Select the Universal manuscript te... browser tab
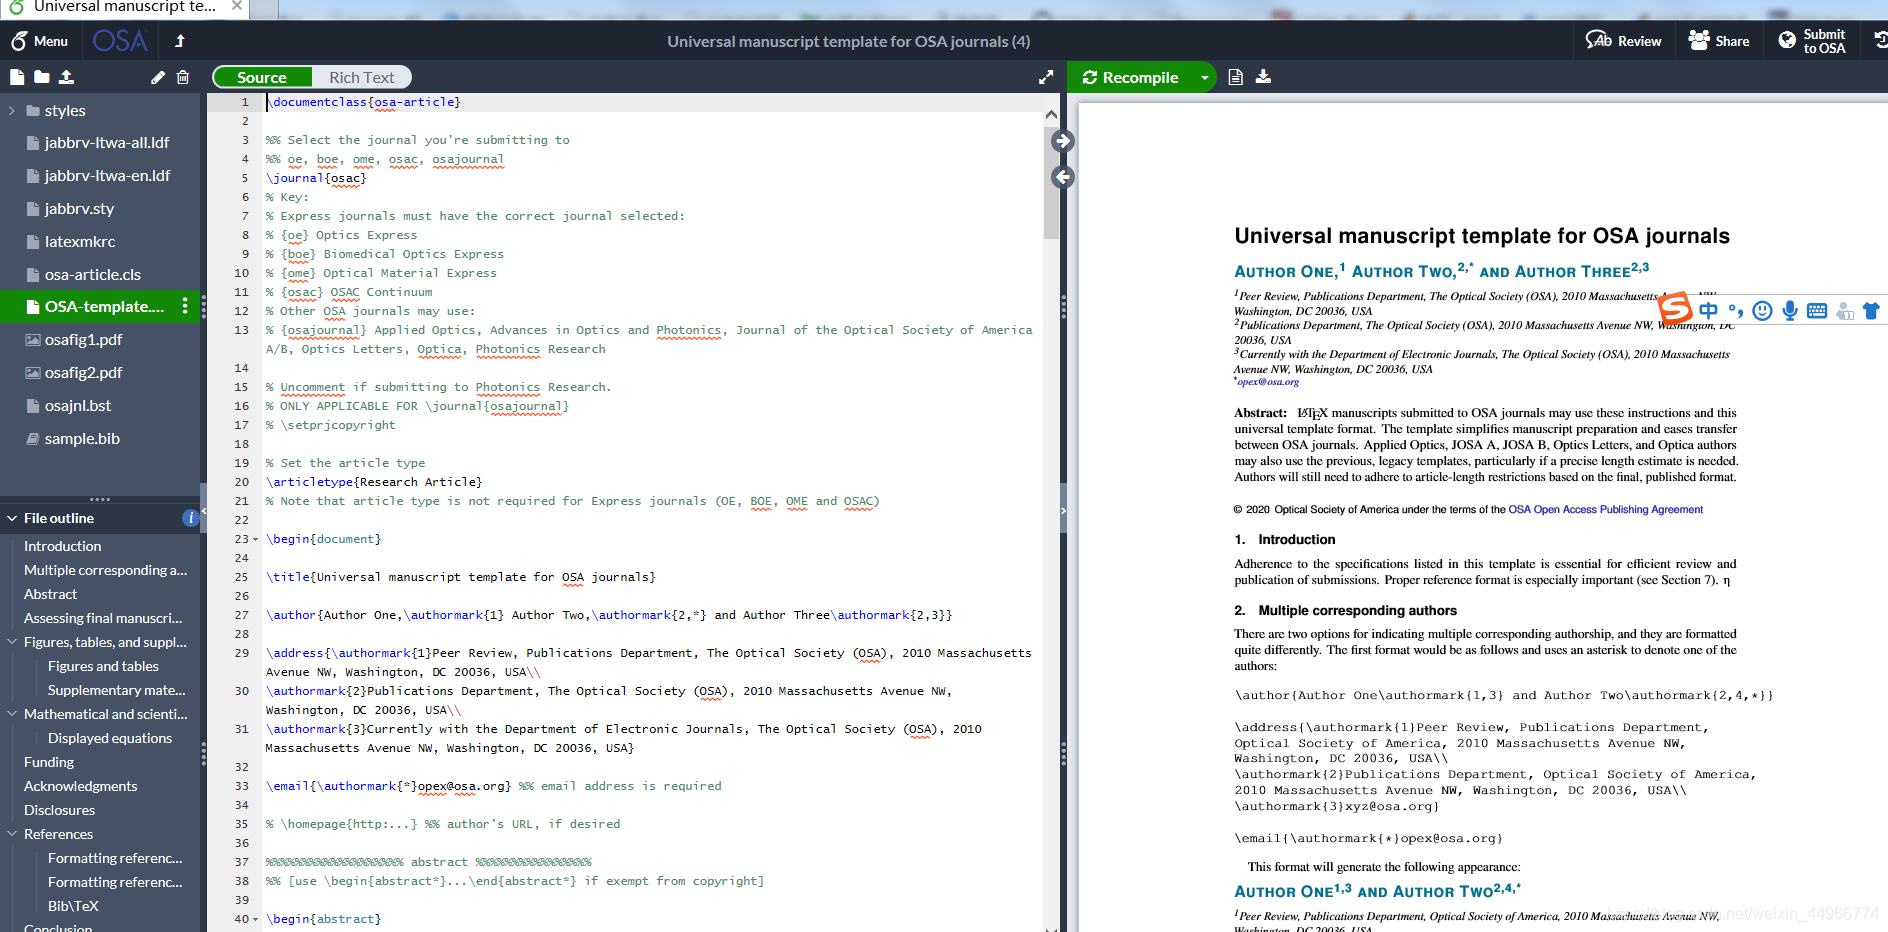 click(125, 7)
